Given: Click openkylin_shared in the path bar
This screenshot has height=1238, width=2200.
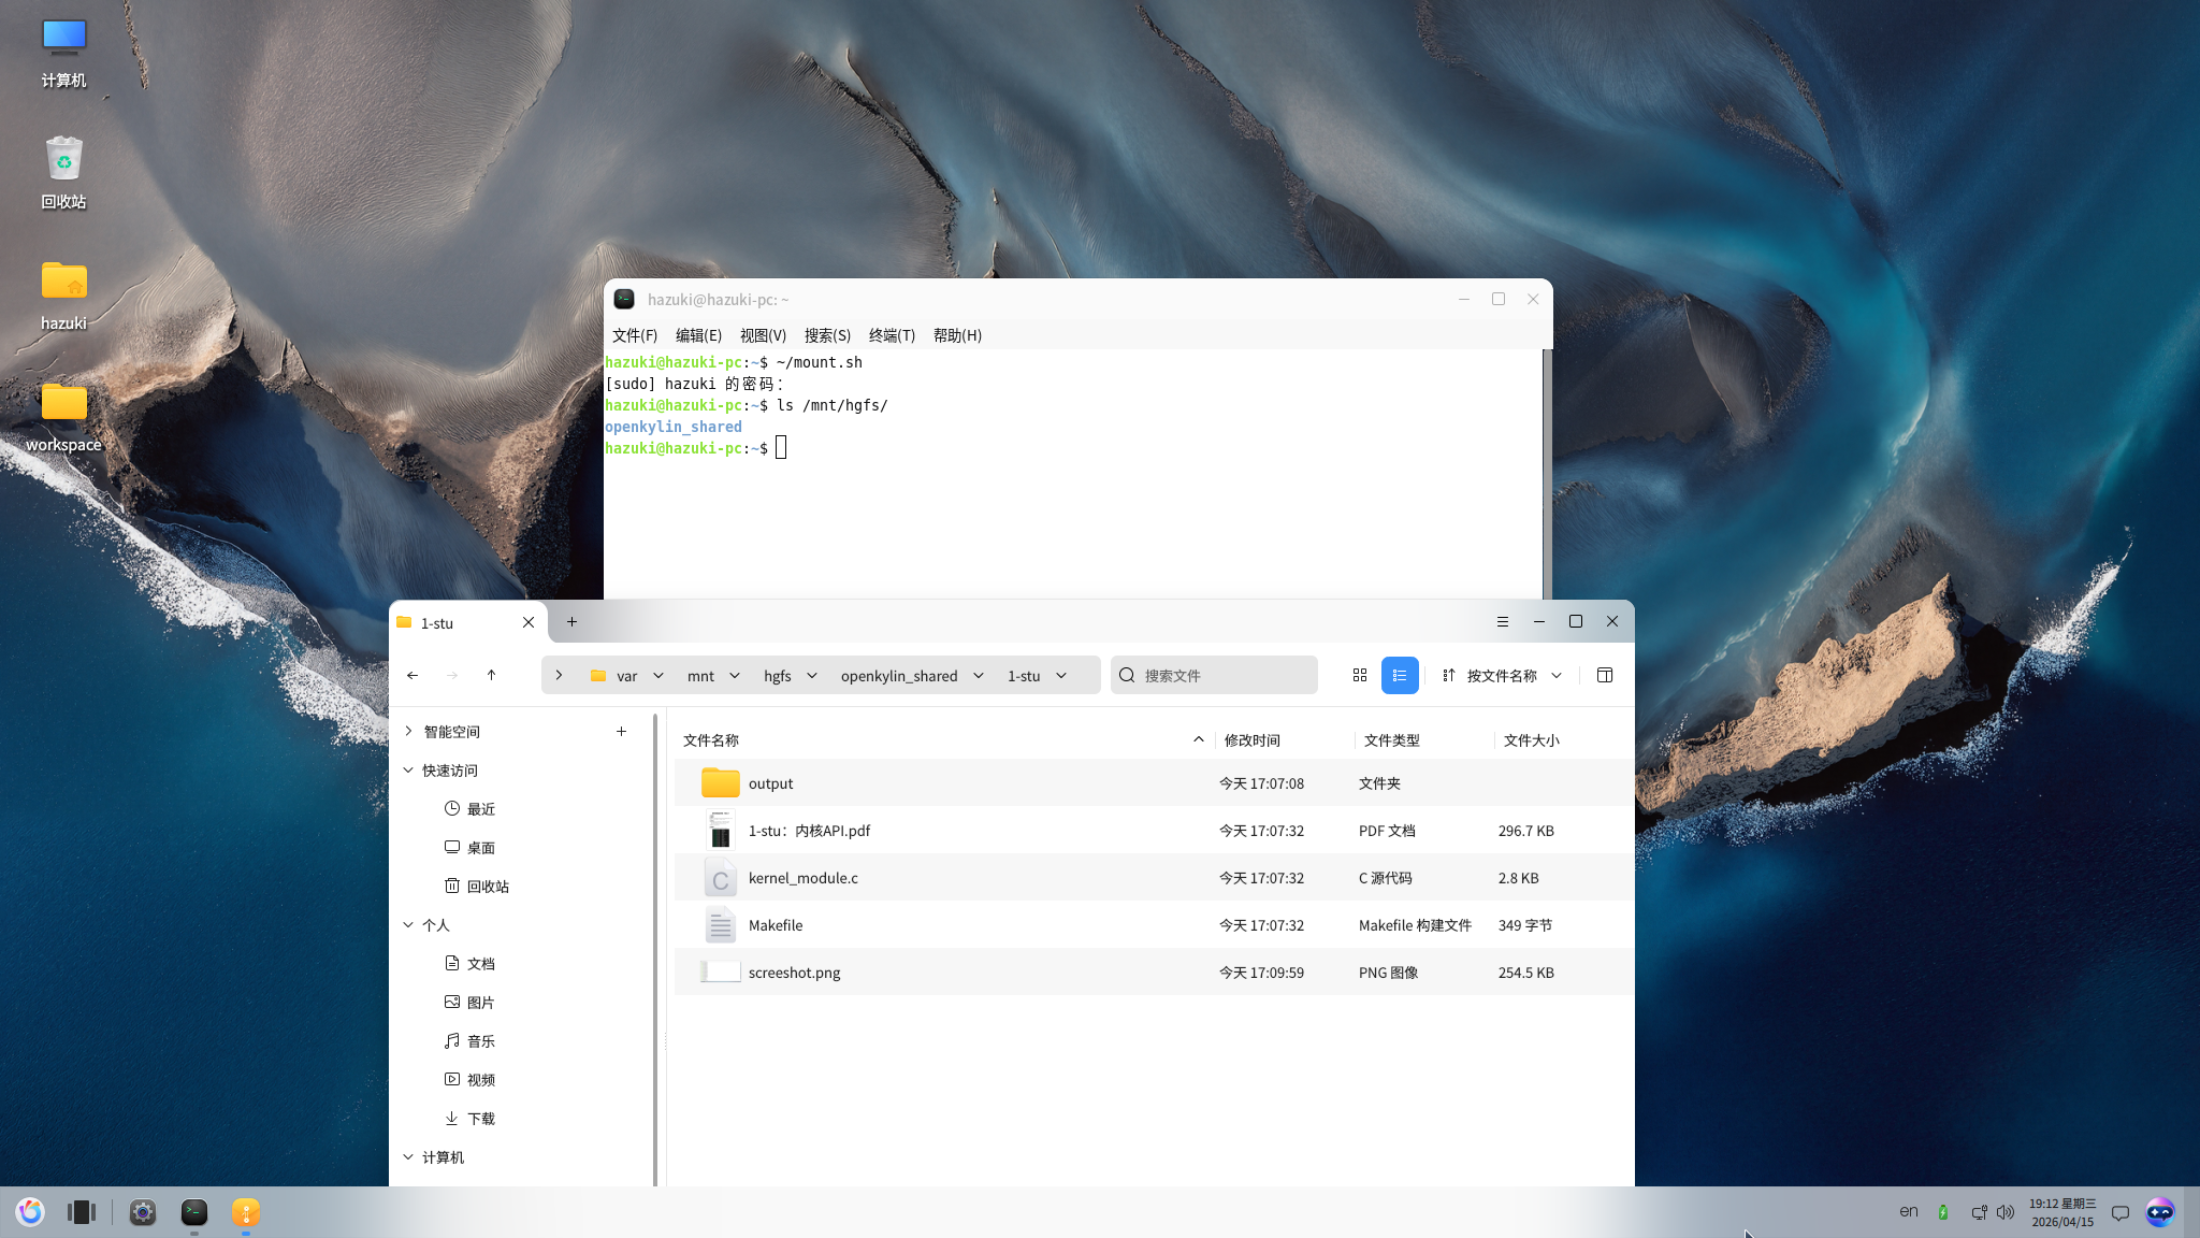Looking at the screenshot, I should (x=898, y=675).
